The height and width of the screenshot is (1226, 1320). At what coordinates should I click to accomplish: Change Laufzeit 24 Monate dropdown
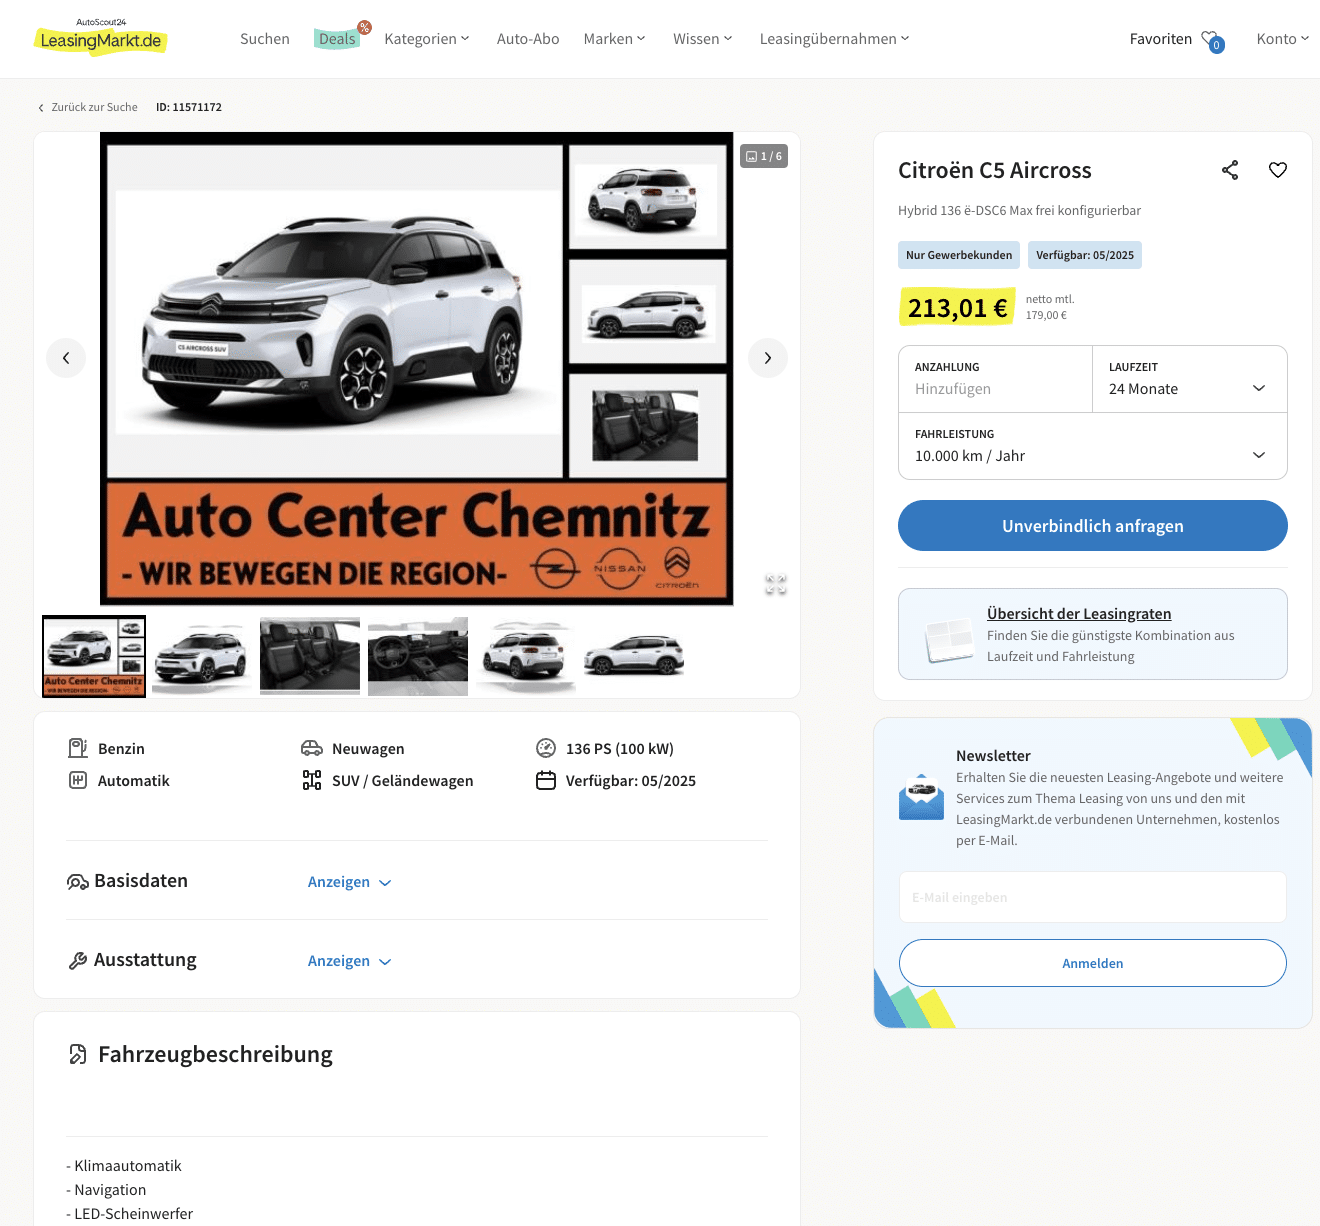1189,379
